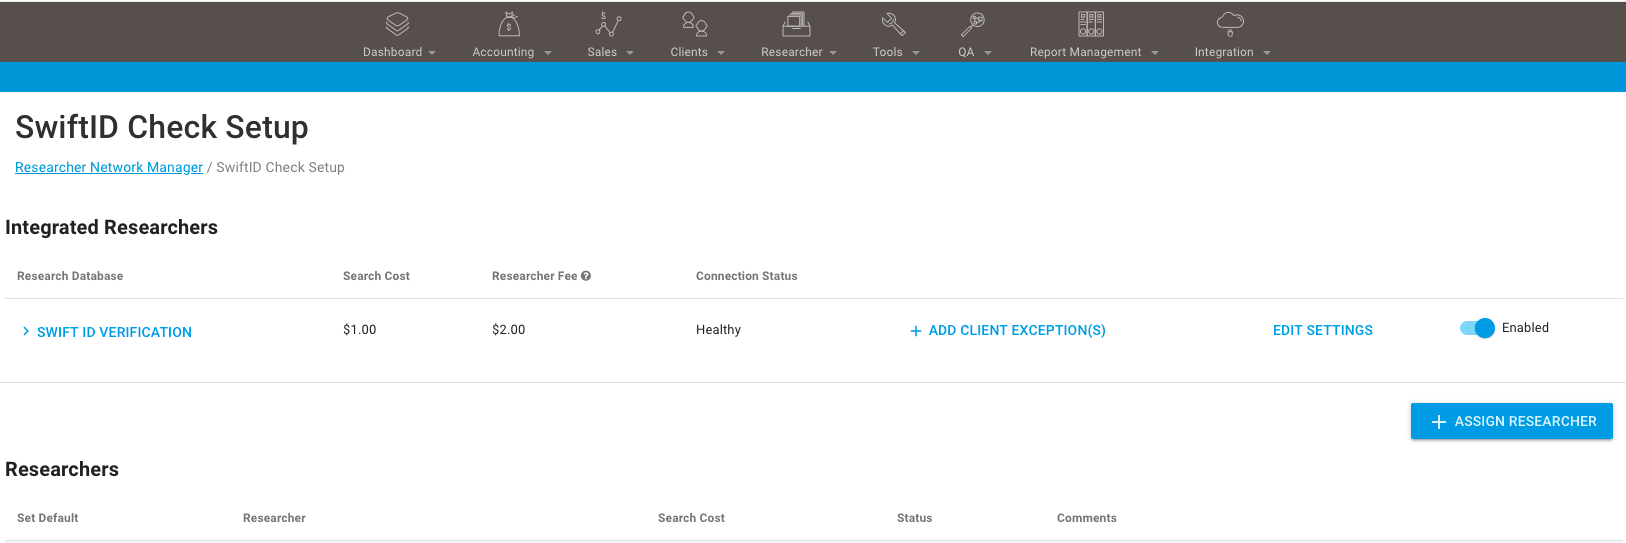Open the Report Management dropdown arrow

[x=1155, y=53]
